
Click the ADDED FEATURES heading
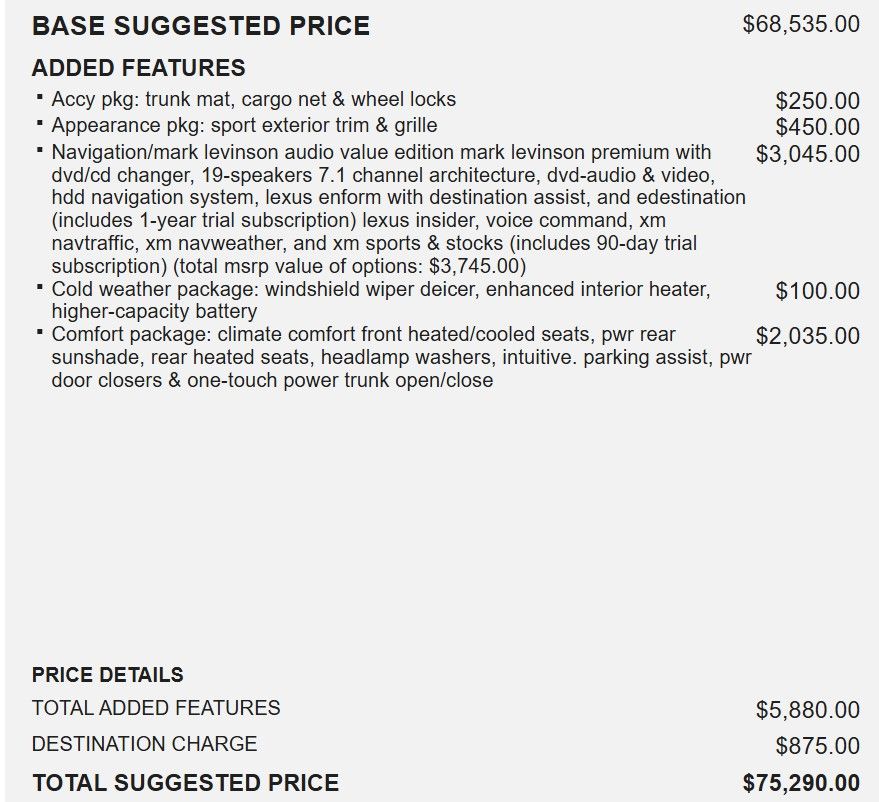click(138, 68)
